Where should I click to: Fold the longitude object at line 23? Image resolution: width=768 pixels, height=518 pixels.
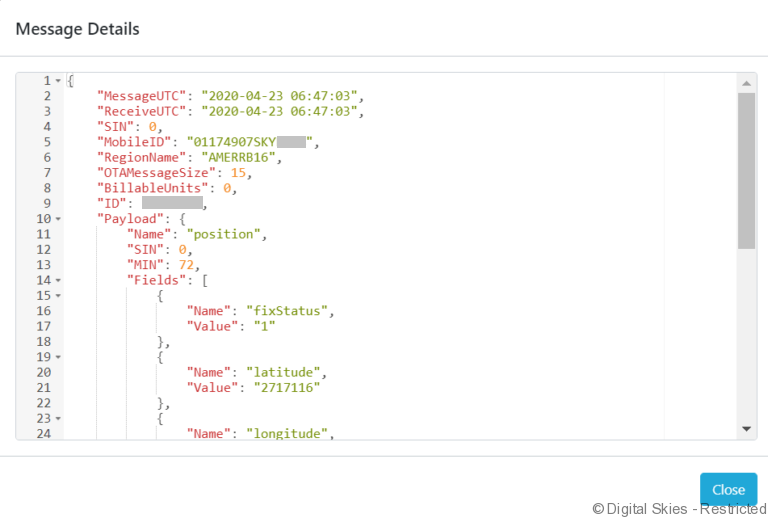[58, 419]
